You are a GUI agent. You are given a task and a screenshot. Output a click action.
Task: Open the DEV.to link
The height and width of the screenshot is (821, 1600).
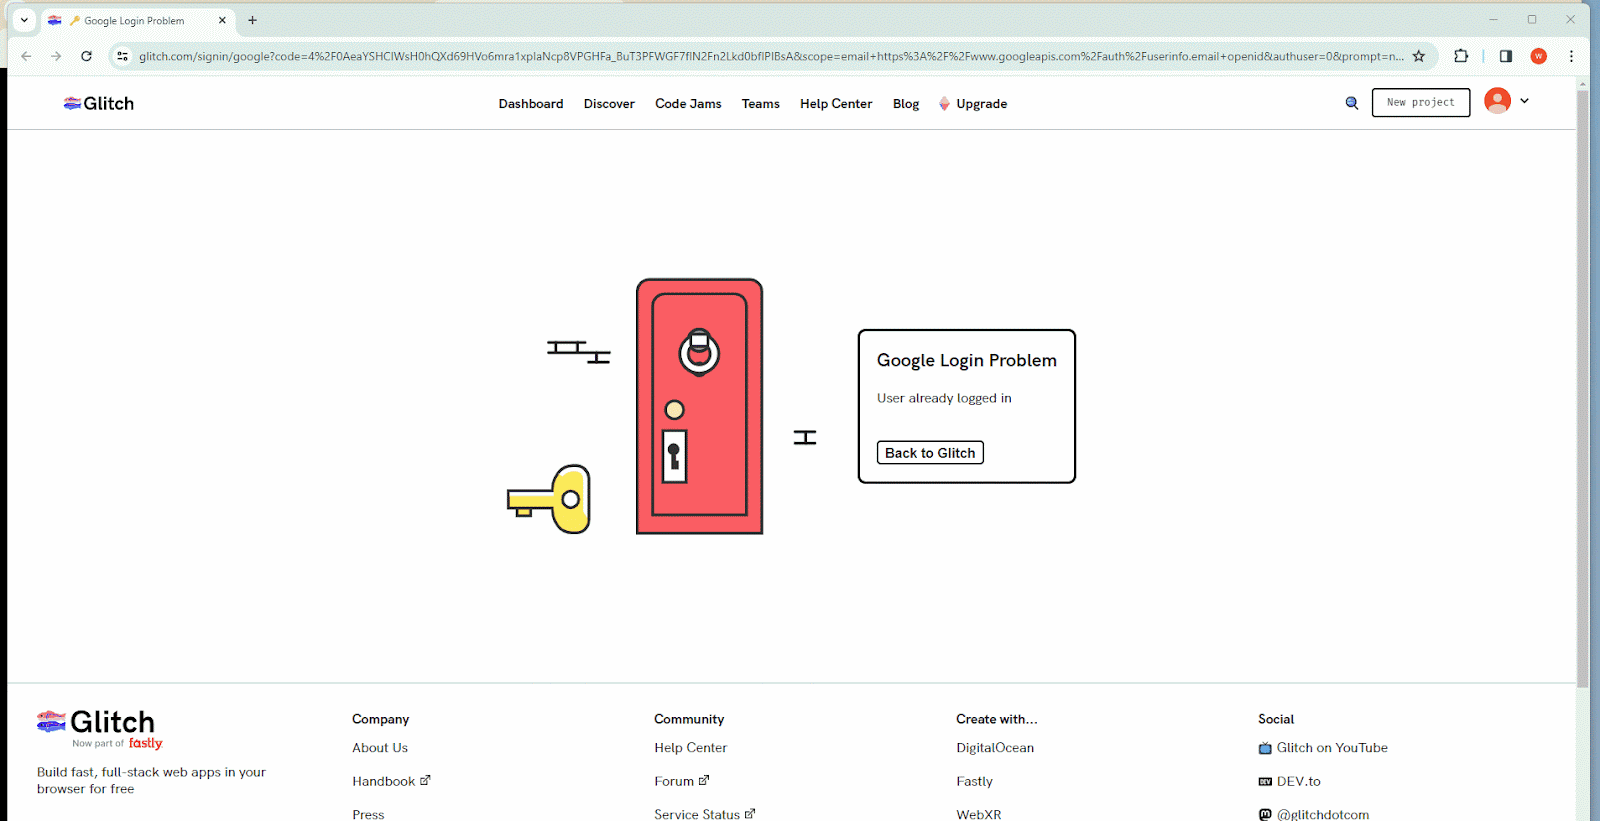click(x=1289, y=781)
